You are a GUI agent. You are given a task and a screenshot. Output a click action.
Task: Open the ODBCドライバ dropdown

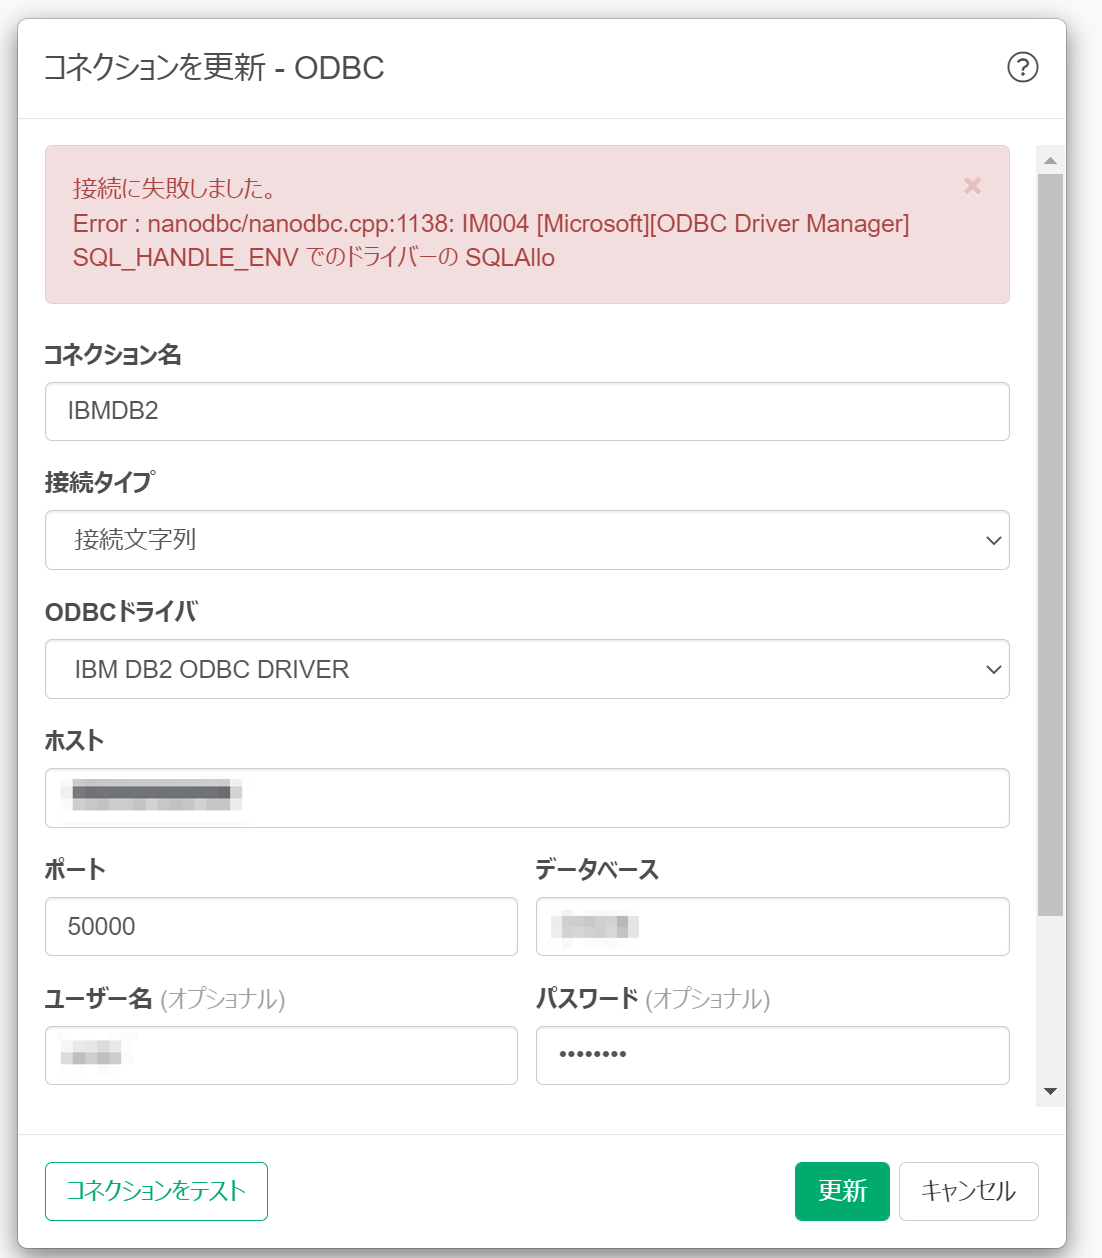(x=527, y=669)
